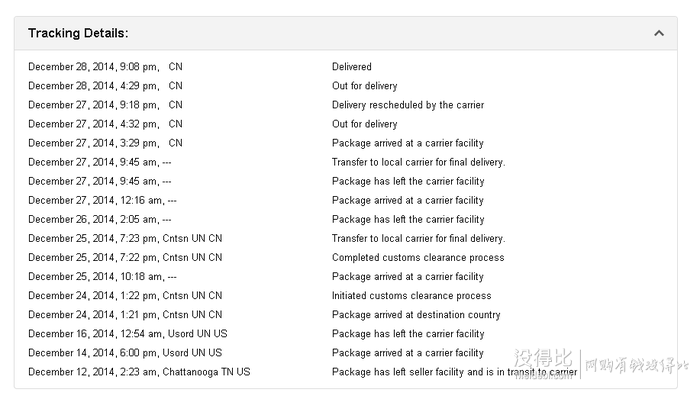This screenshot has width=700, height=399.
Task: Click the Tracking Details header title
Action: click(78, 33)
